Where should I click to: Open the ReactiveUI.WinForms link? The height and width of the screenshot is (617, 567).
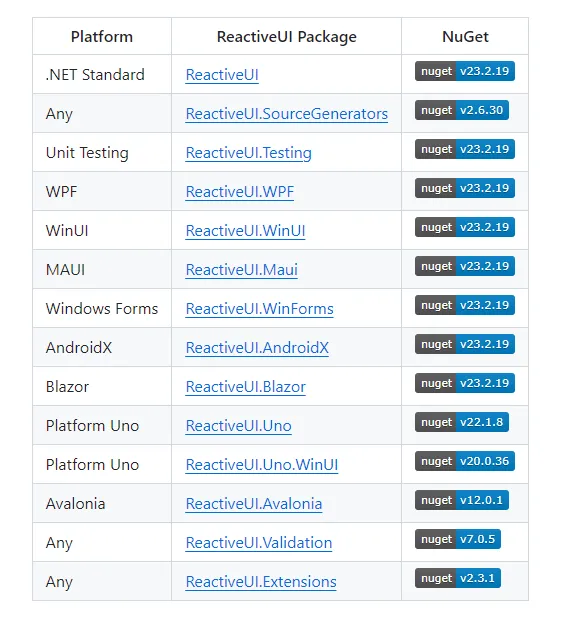coord(259,308)
